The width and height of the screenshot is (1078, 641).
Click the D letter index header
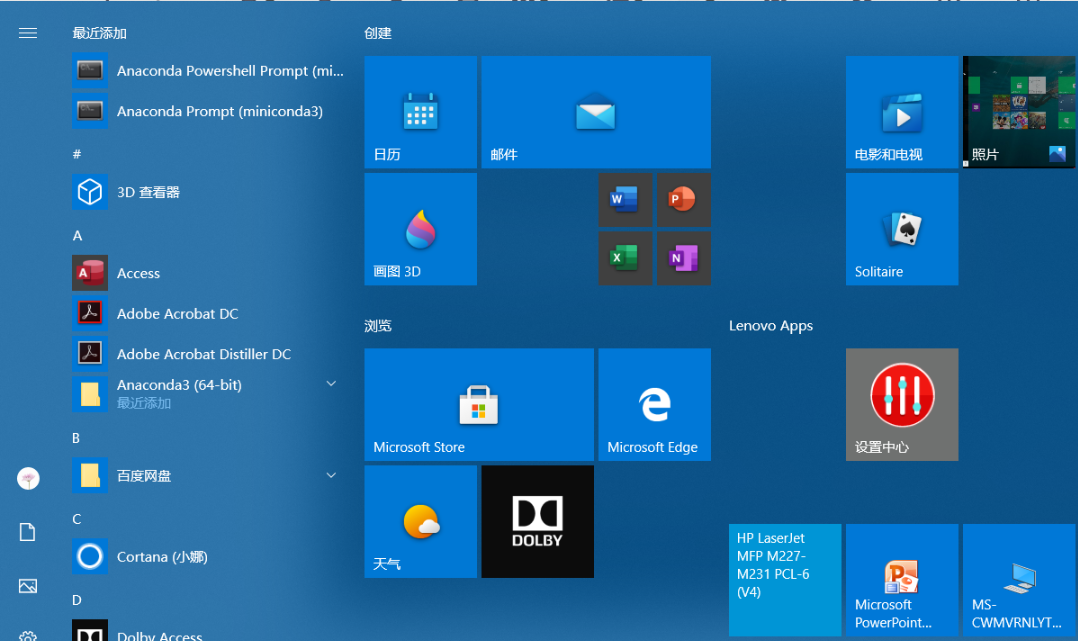[x=77, y=600]
